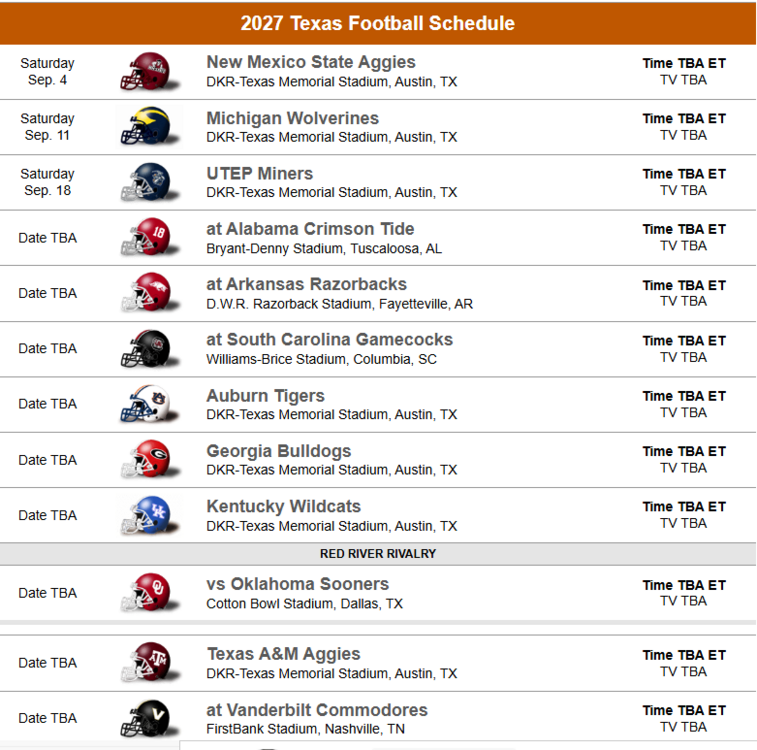Screen dimensions: 757x750
Task: Click the Georgia Bulldogs helmet icon
Action: 145,460
